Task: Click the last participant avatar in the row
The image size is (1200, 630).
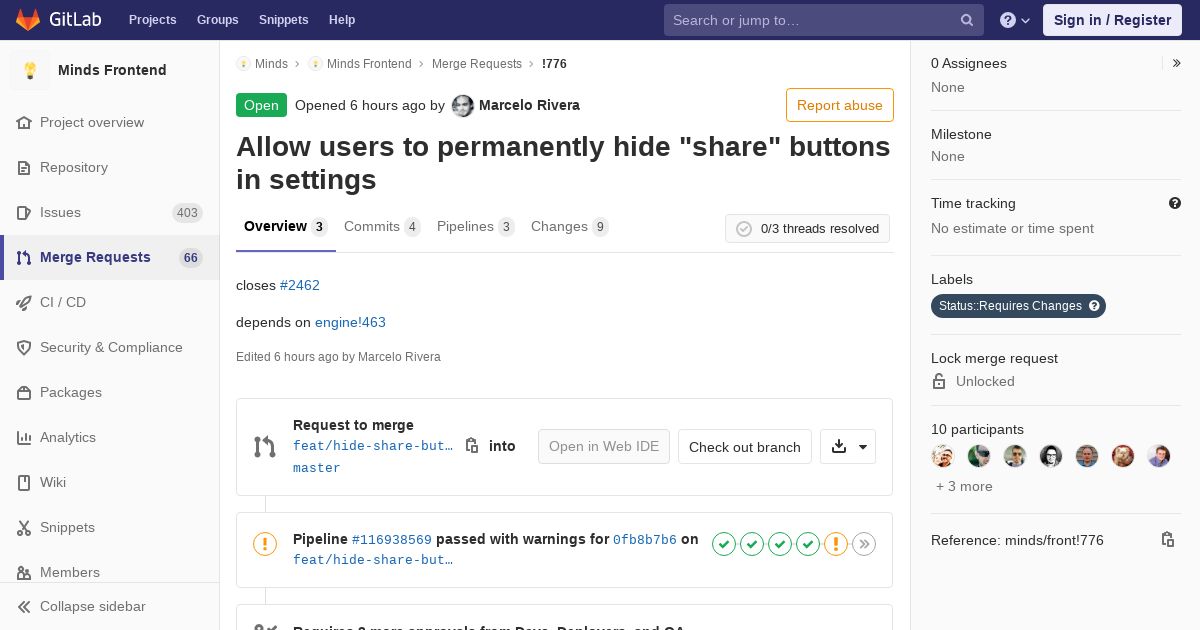Action: click(x=1159, y=456)
